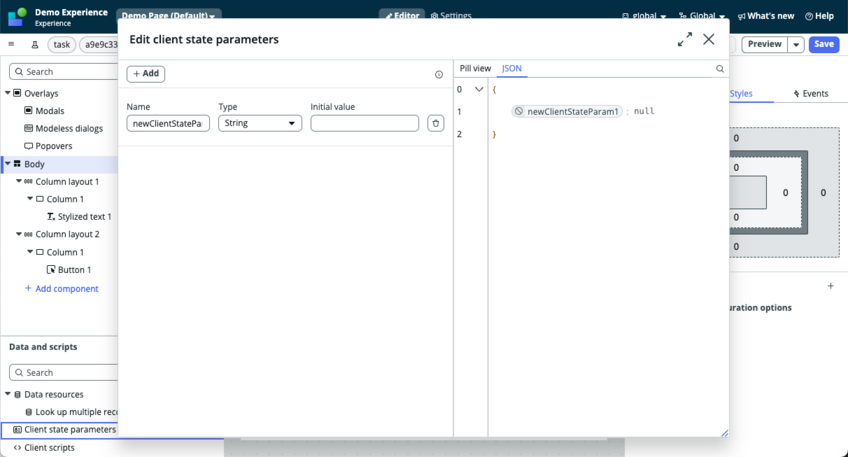848x457 pixels.
Task: Open the Preview dropdown arrow
Action: pos(796,45)
